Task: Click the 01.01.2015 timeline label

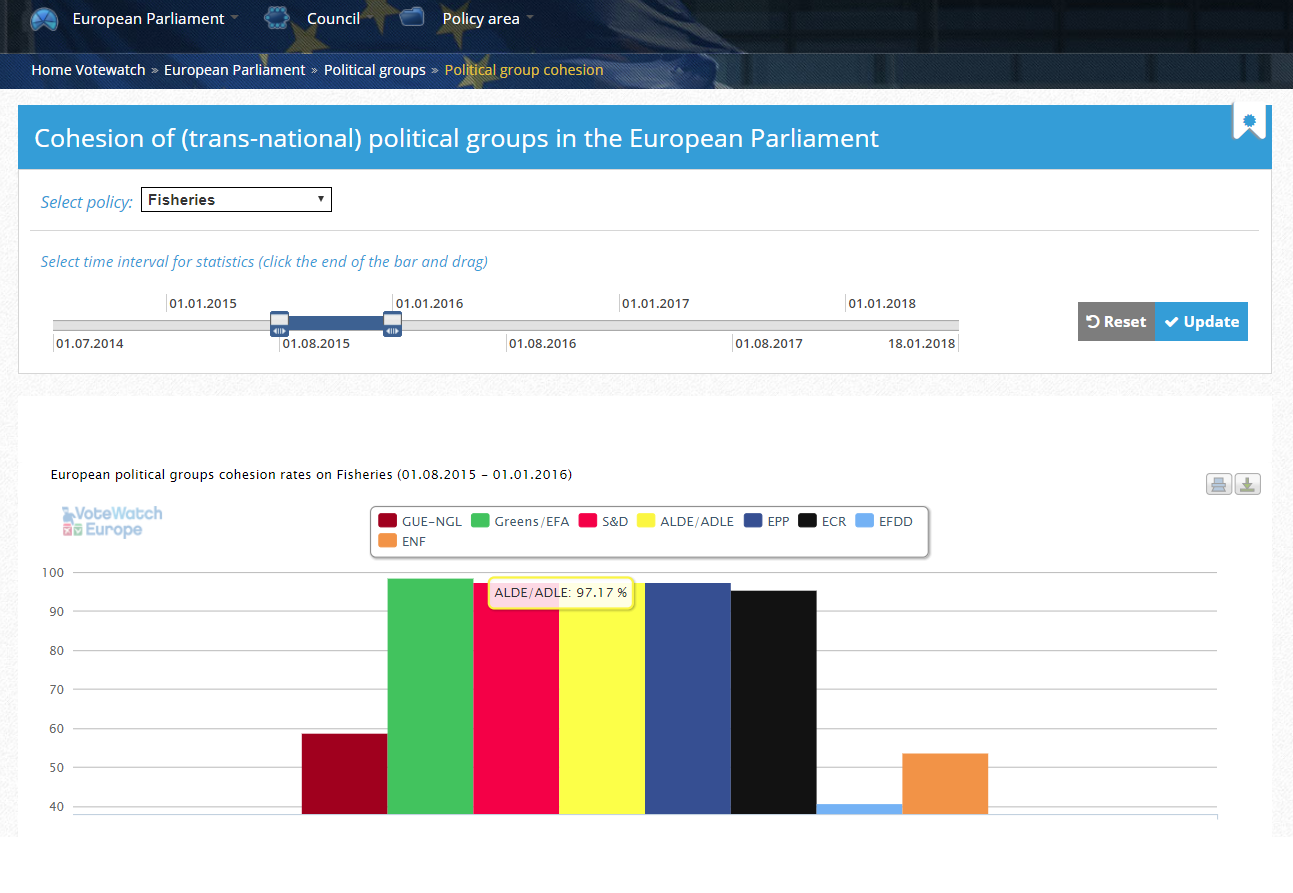Action: [203, 303]
